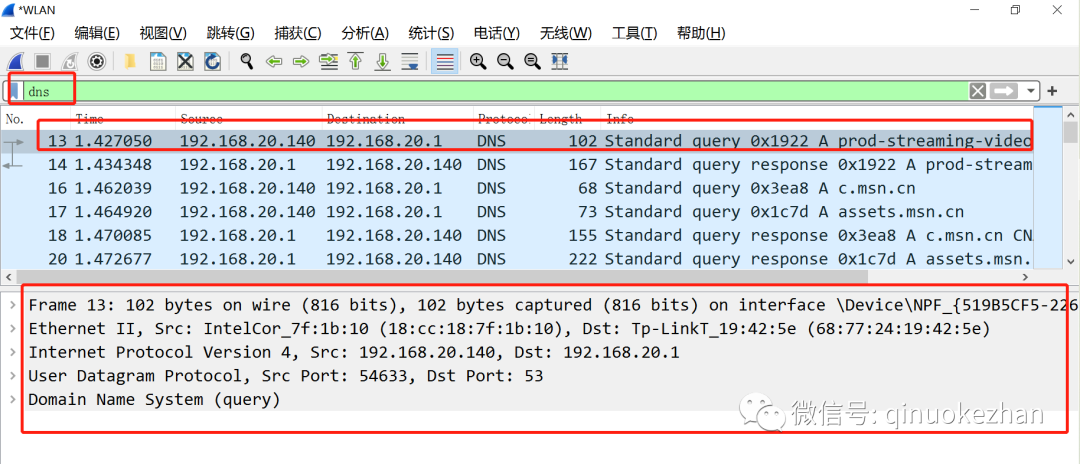Reset text to normal size
1080x464 pixels.
532,61
